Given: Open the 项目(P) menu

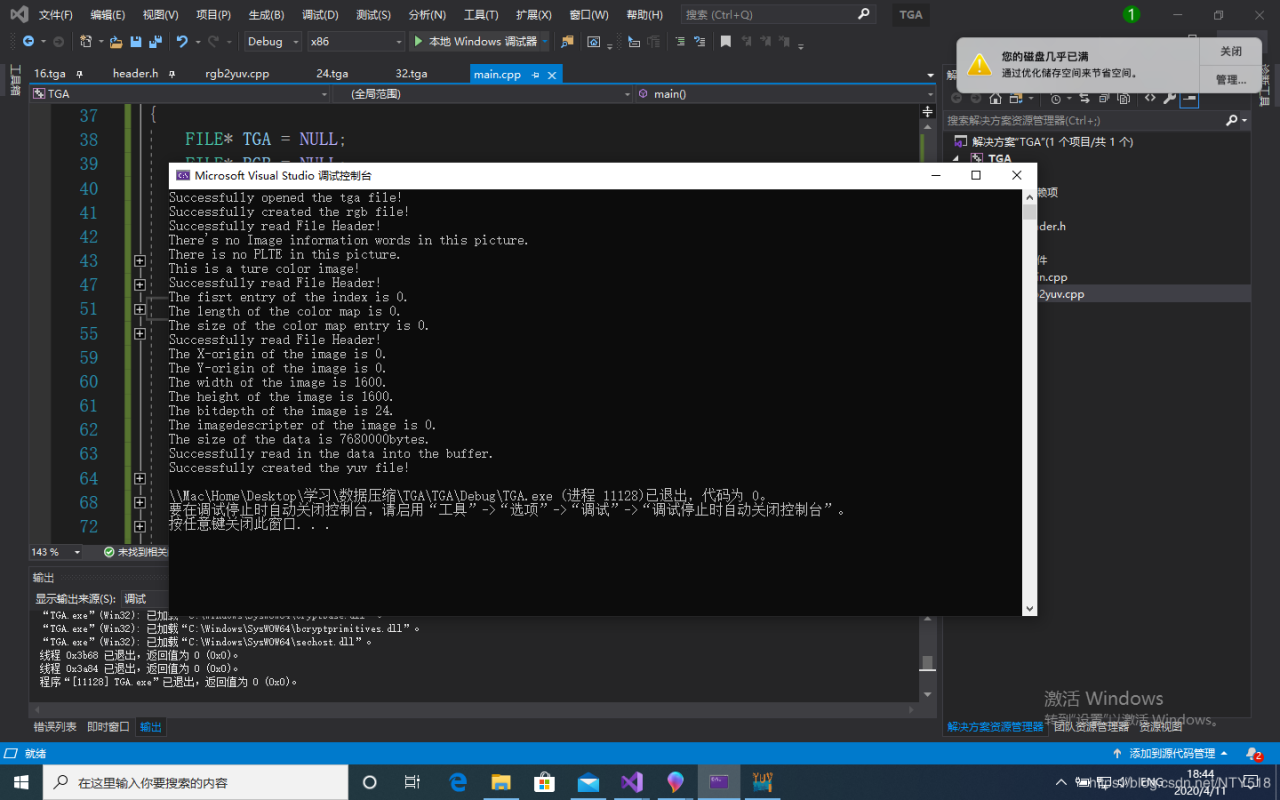Looking at the screenshot, I should pos(213,15).
